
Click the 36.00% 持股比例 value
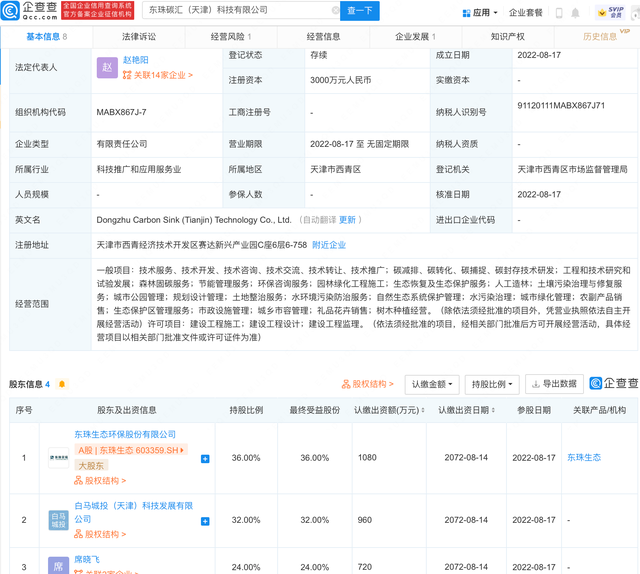[246, 458]
